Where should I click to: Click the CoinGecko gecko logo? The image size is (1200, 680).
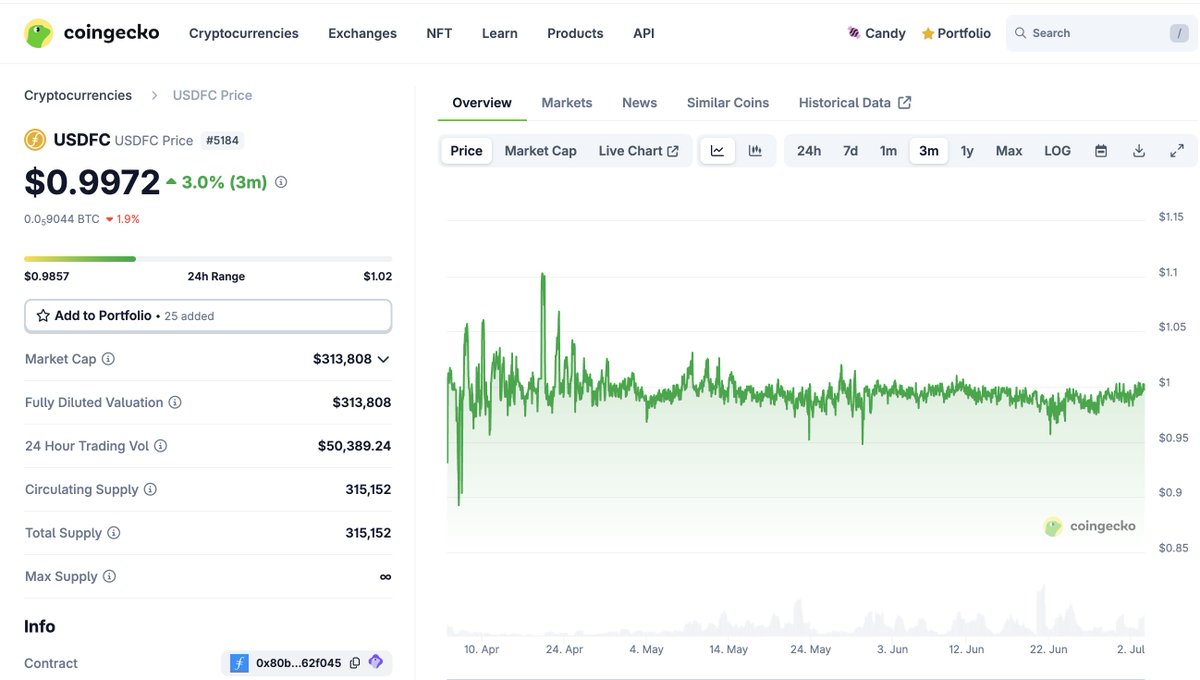39,33
